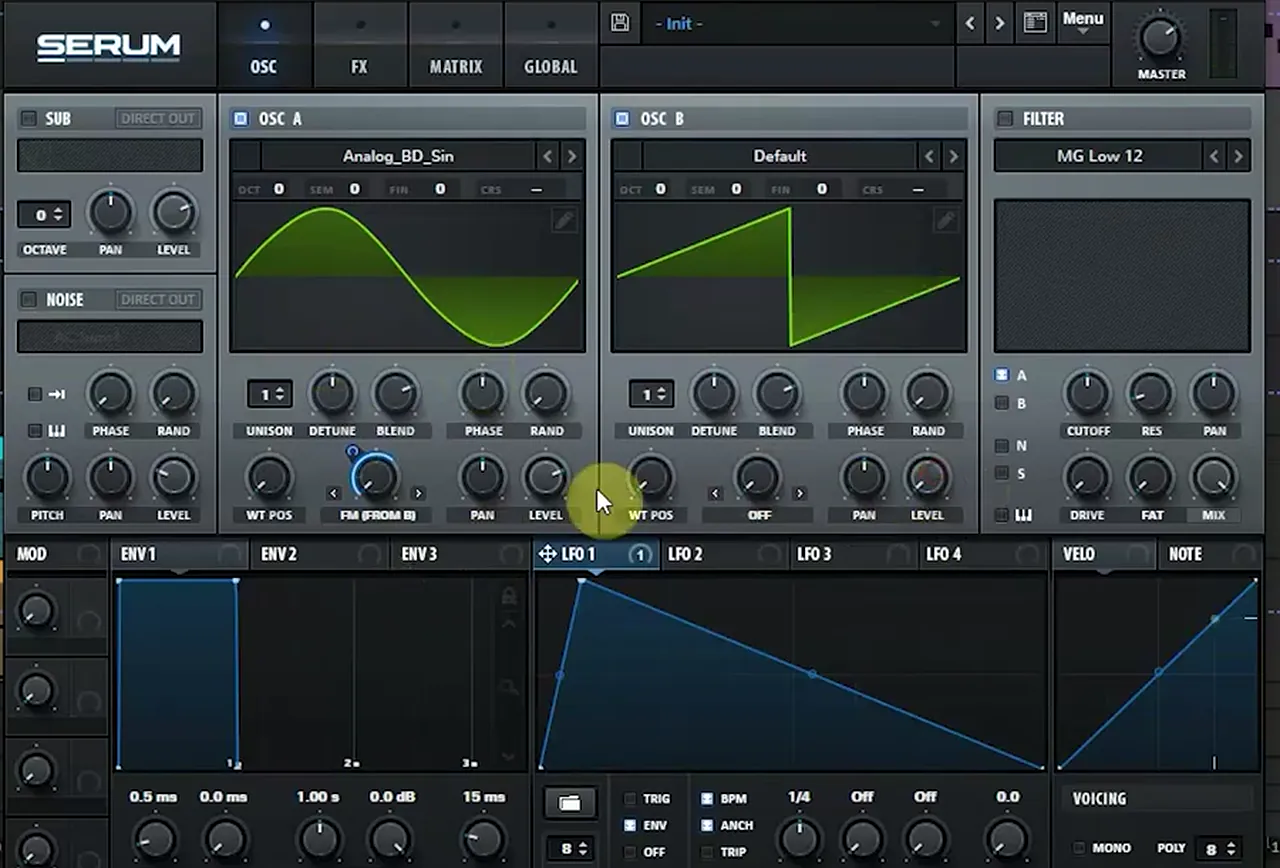Click previous OSC B warp mode arrow
This screenshot has width=1280, height=868.
pyautogui.click(x=715, y=493)
